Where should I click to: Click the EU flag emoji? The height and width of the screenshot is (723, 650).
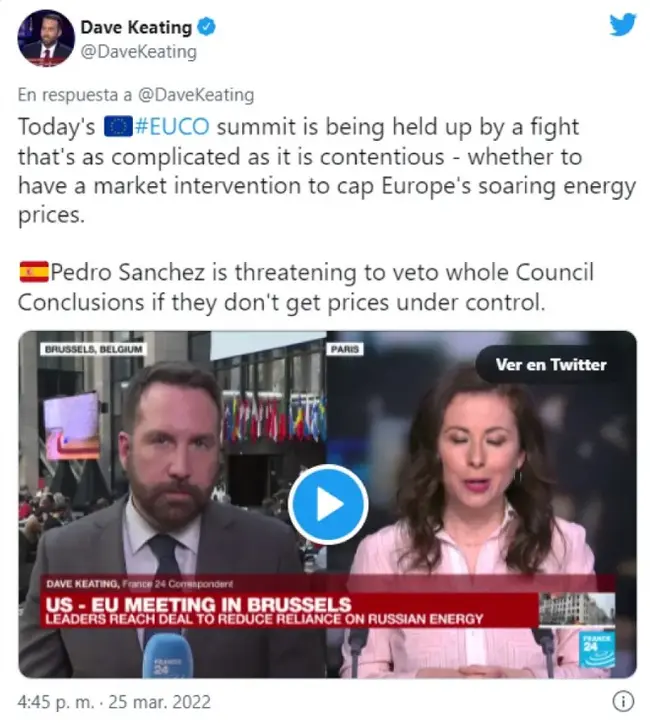[118, 127]
